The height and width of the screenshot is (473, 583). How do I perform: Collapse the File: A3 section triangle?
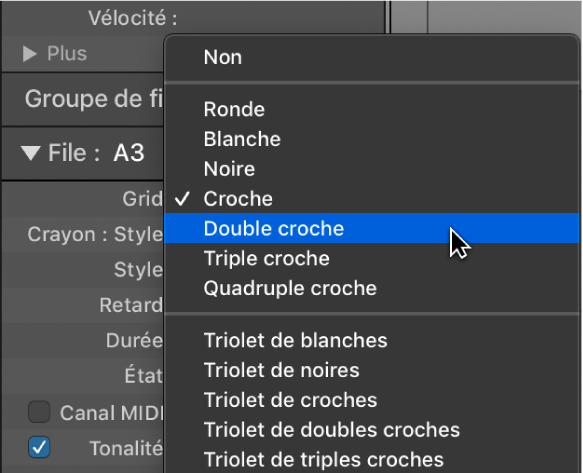point(30,153)
